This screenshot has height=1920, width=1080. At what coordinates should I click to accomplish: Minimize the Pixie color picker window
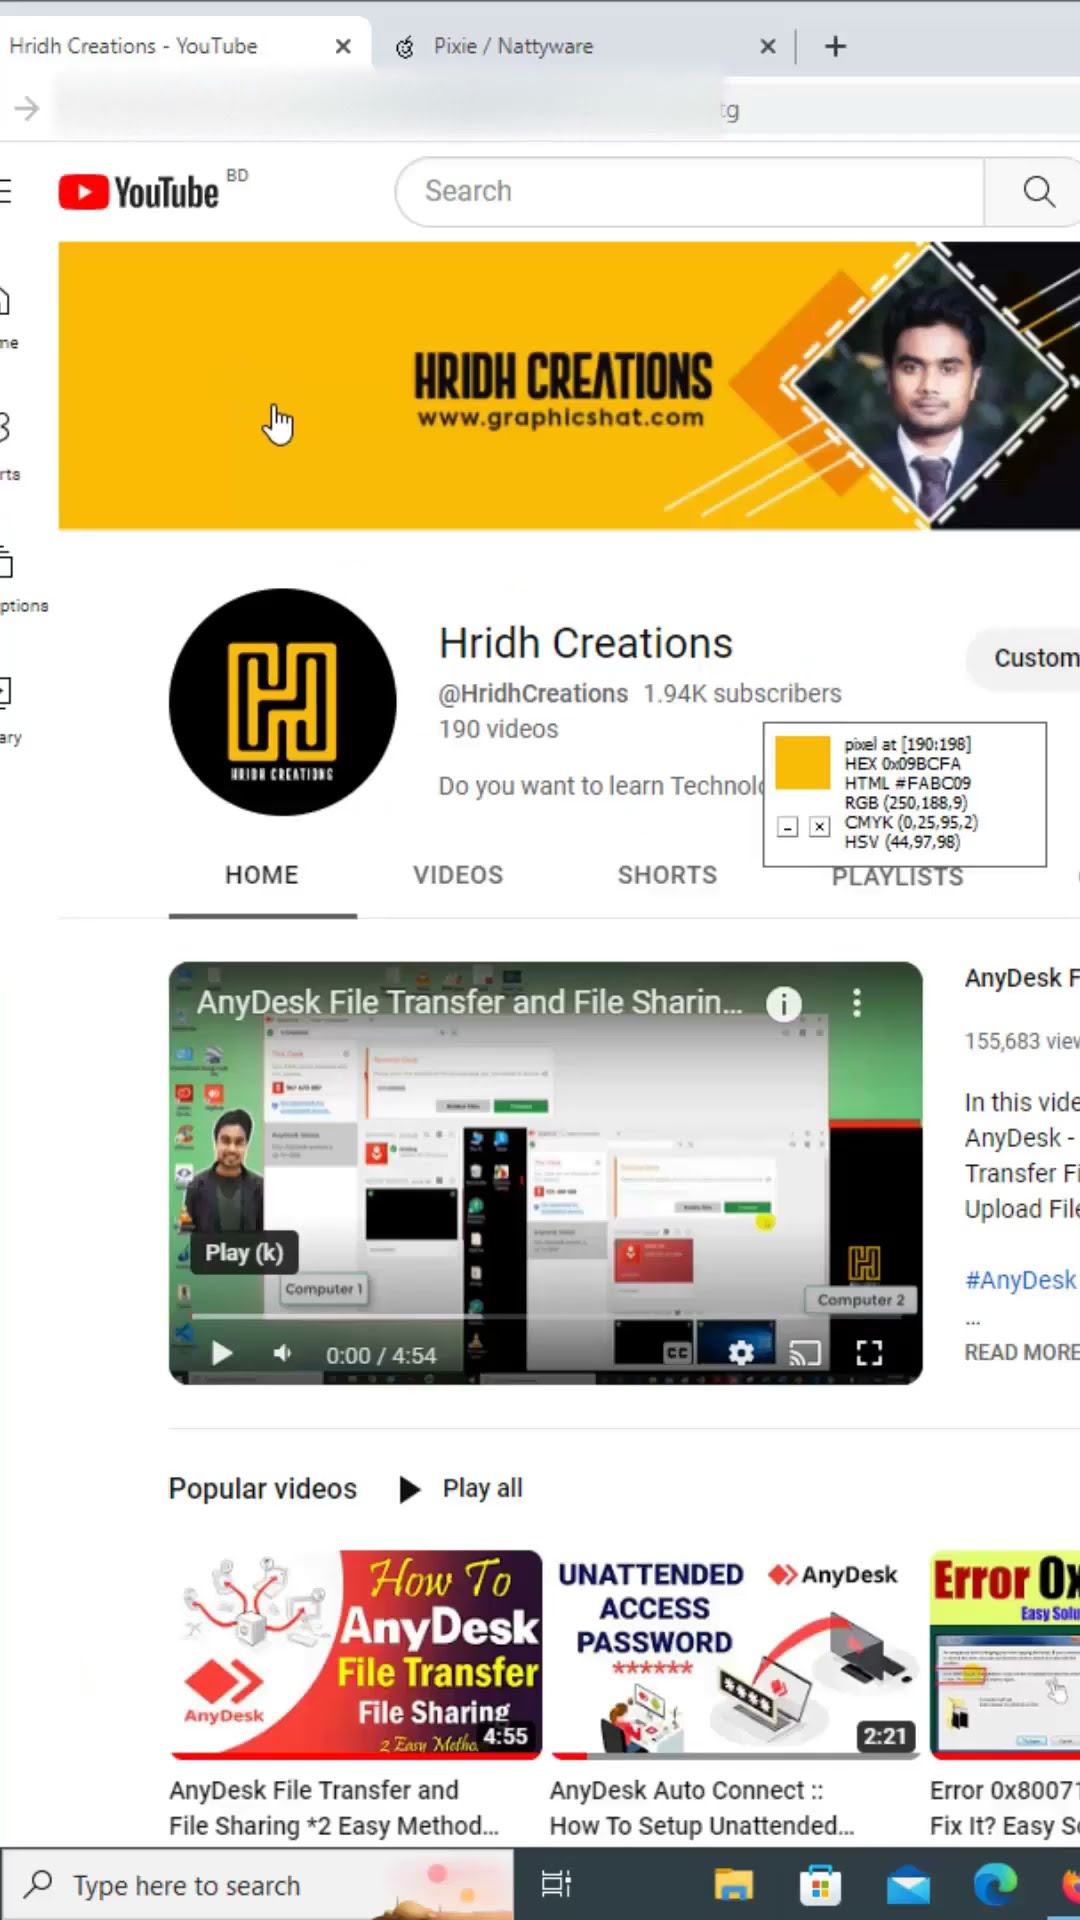[788, 827]
